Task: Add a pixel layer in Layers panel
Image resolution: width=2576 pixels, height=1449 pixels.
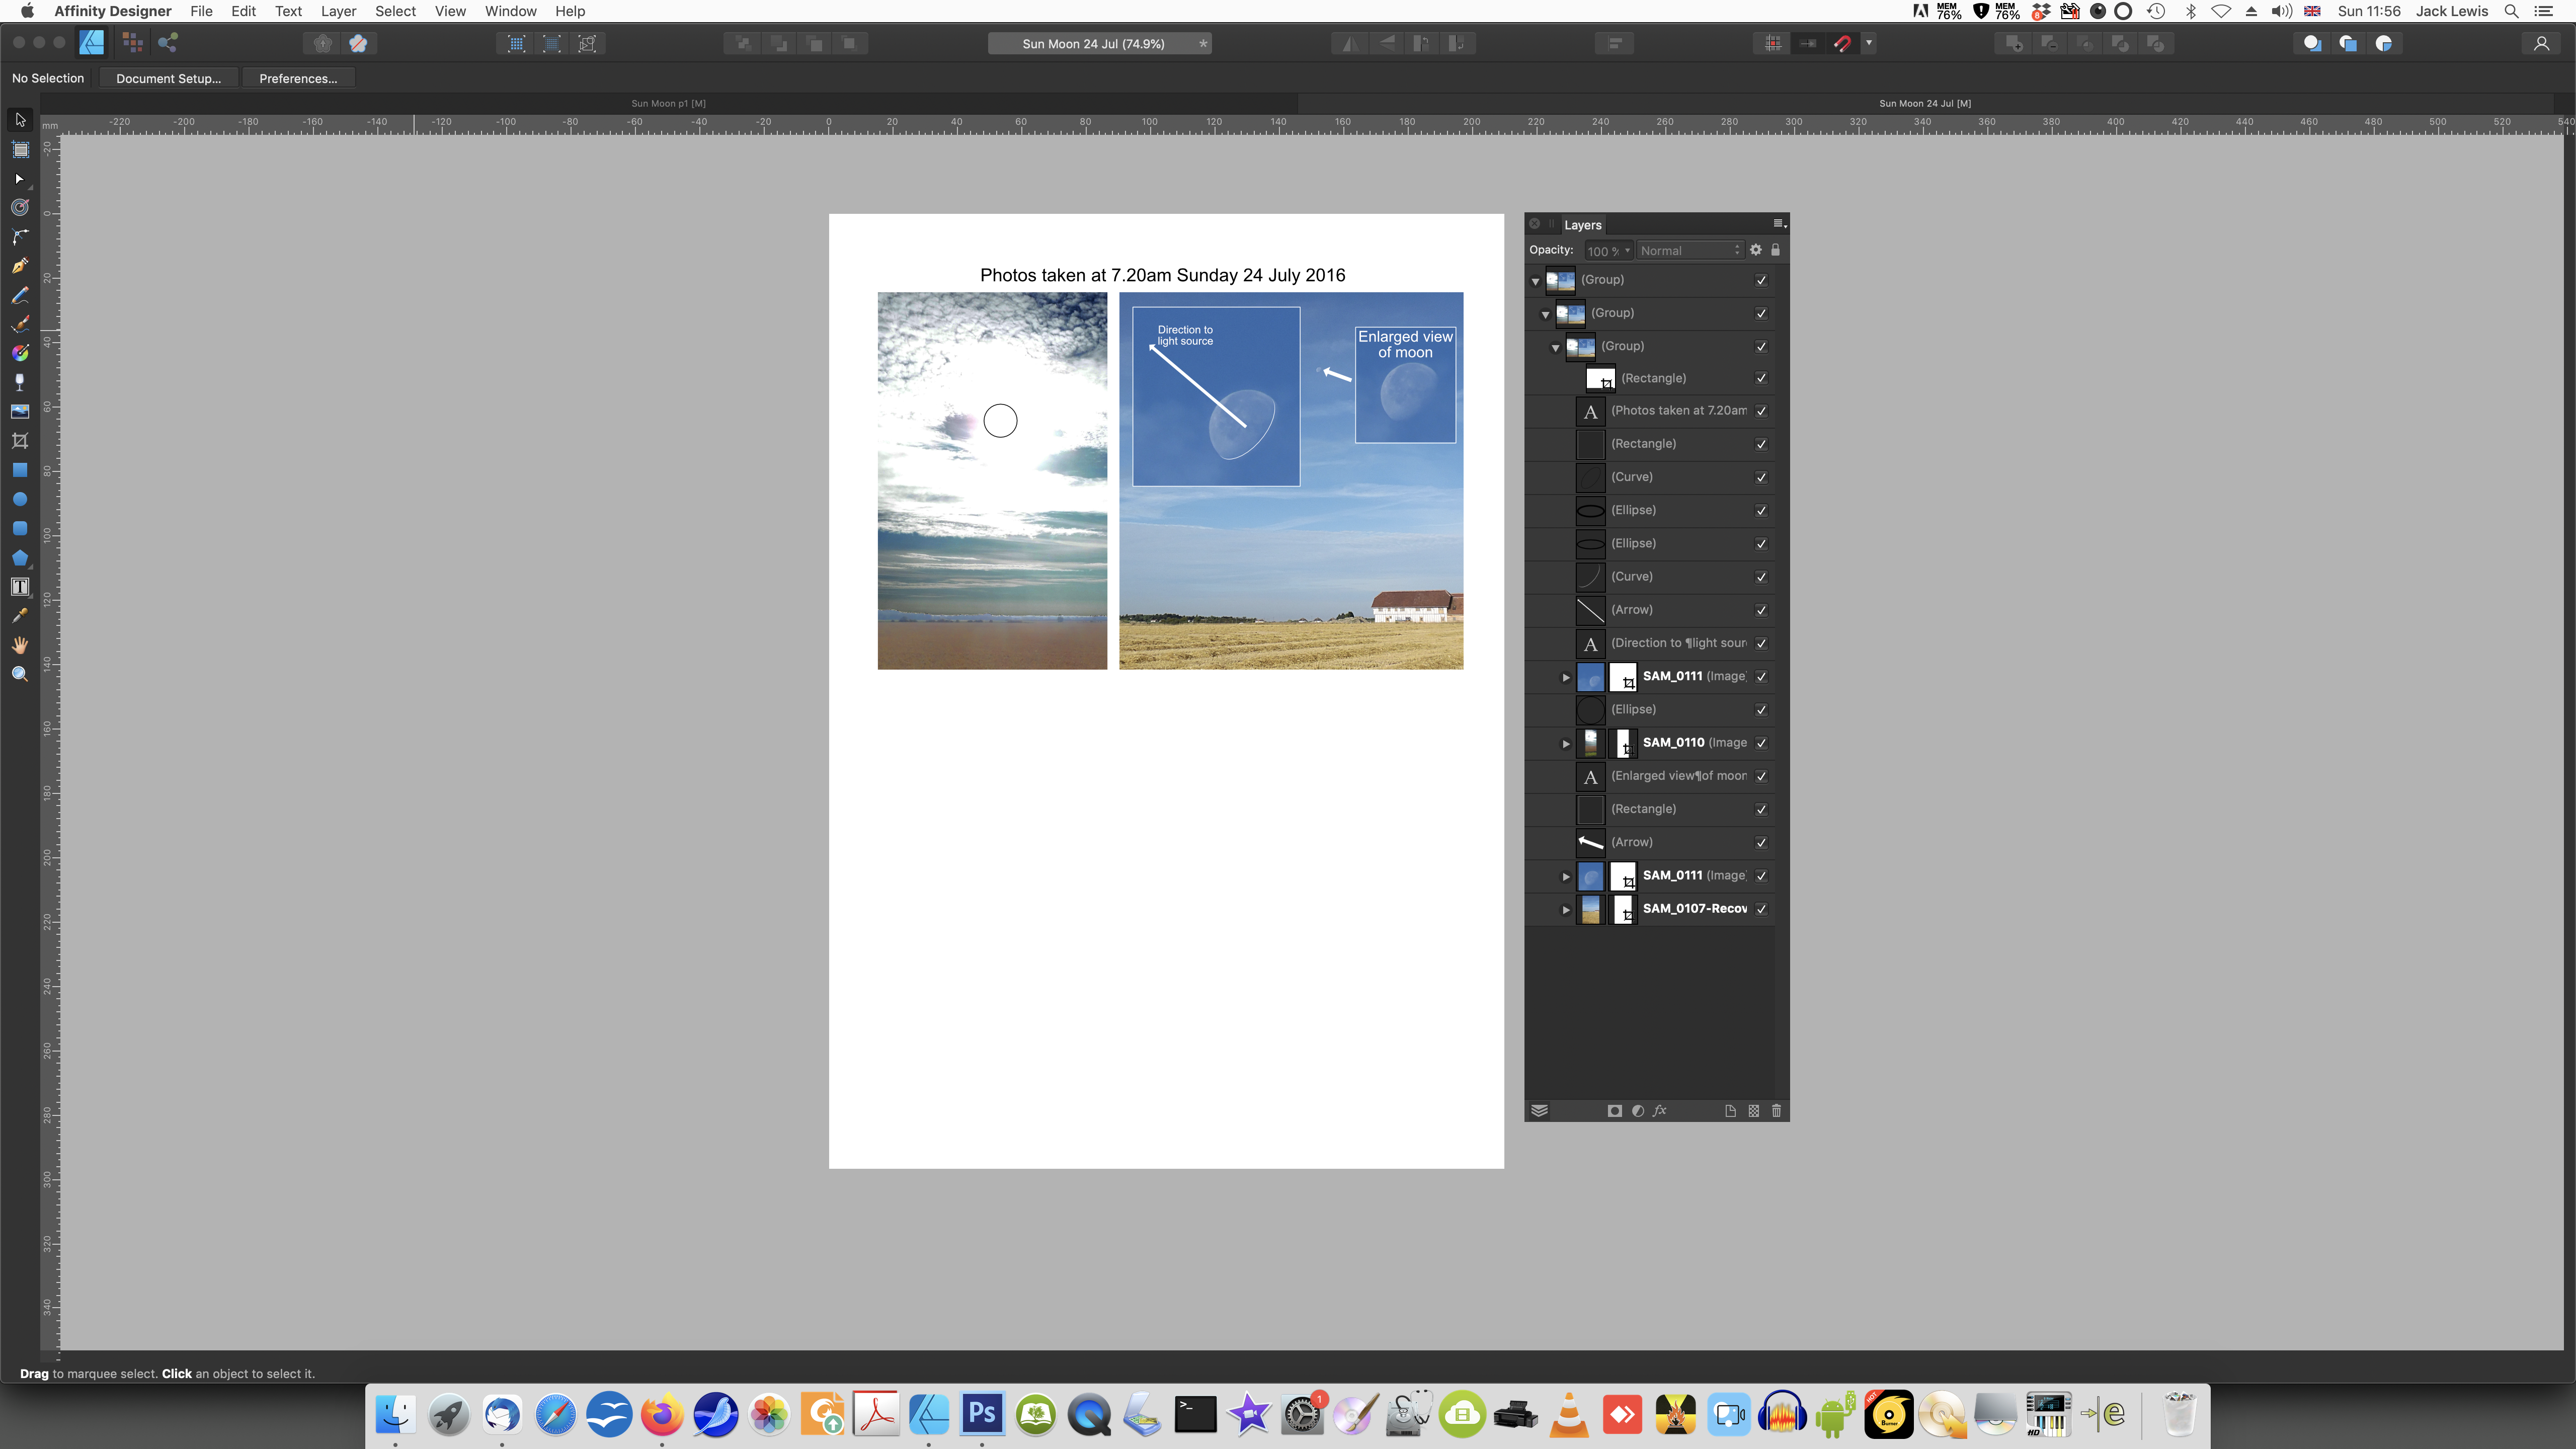Action: 1753,1111
